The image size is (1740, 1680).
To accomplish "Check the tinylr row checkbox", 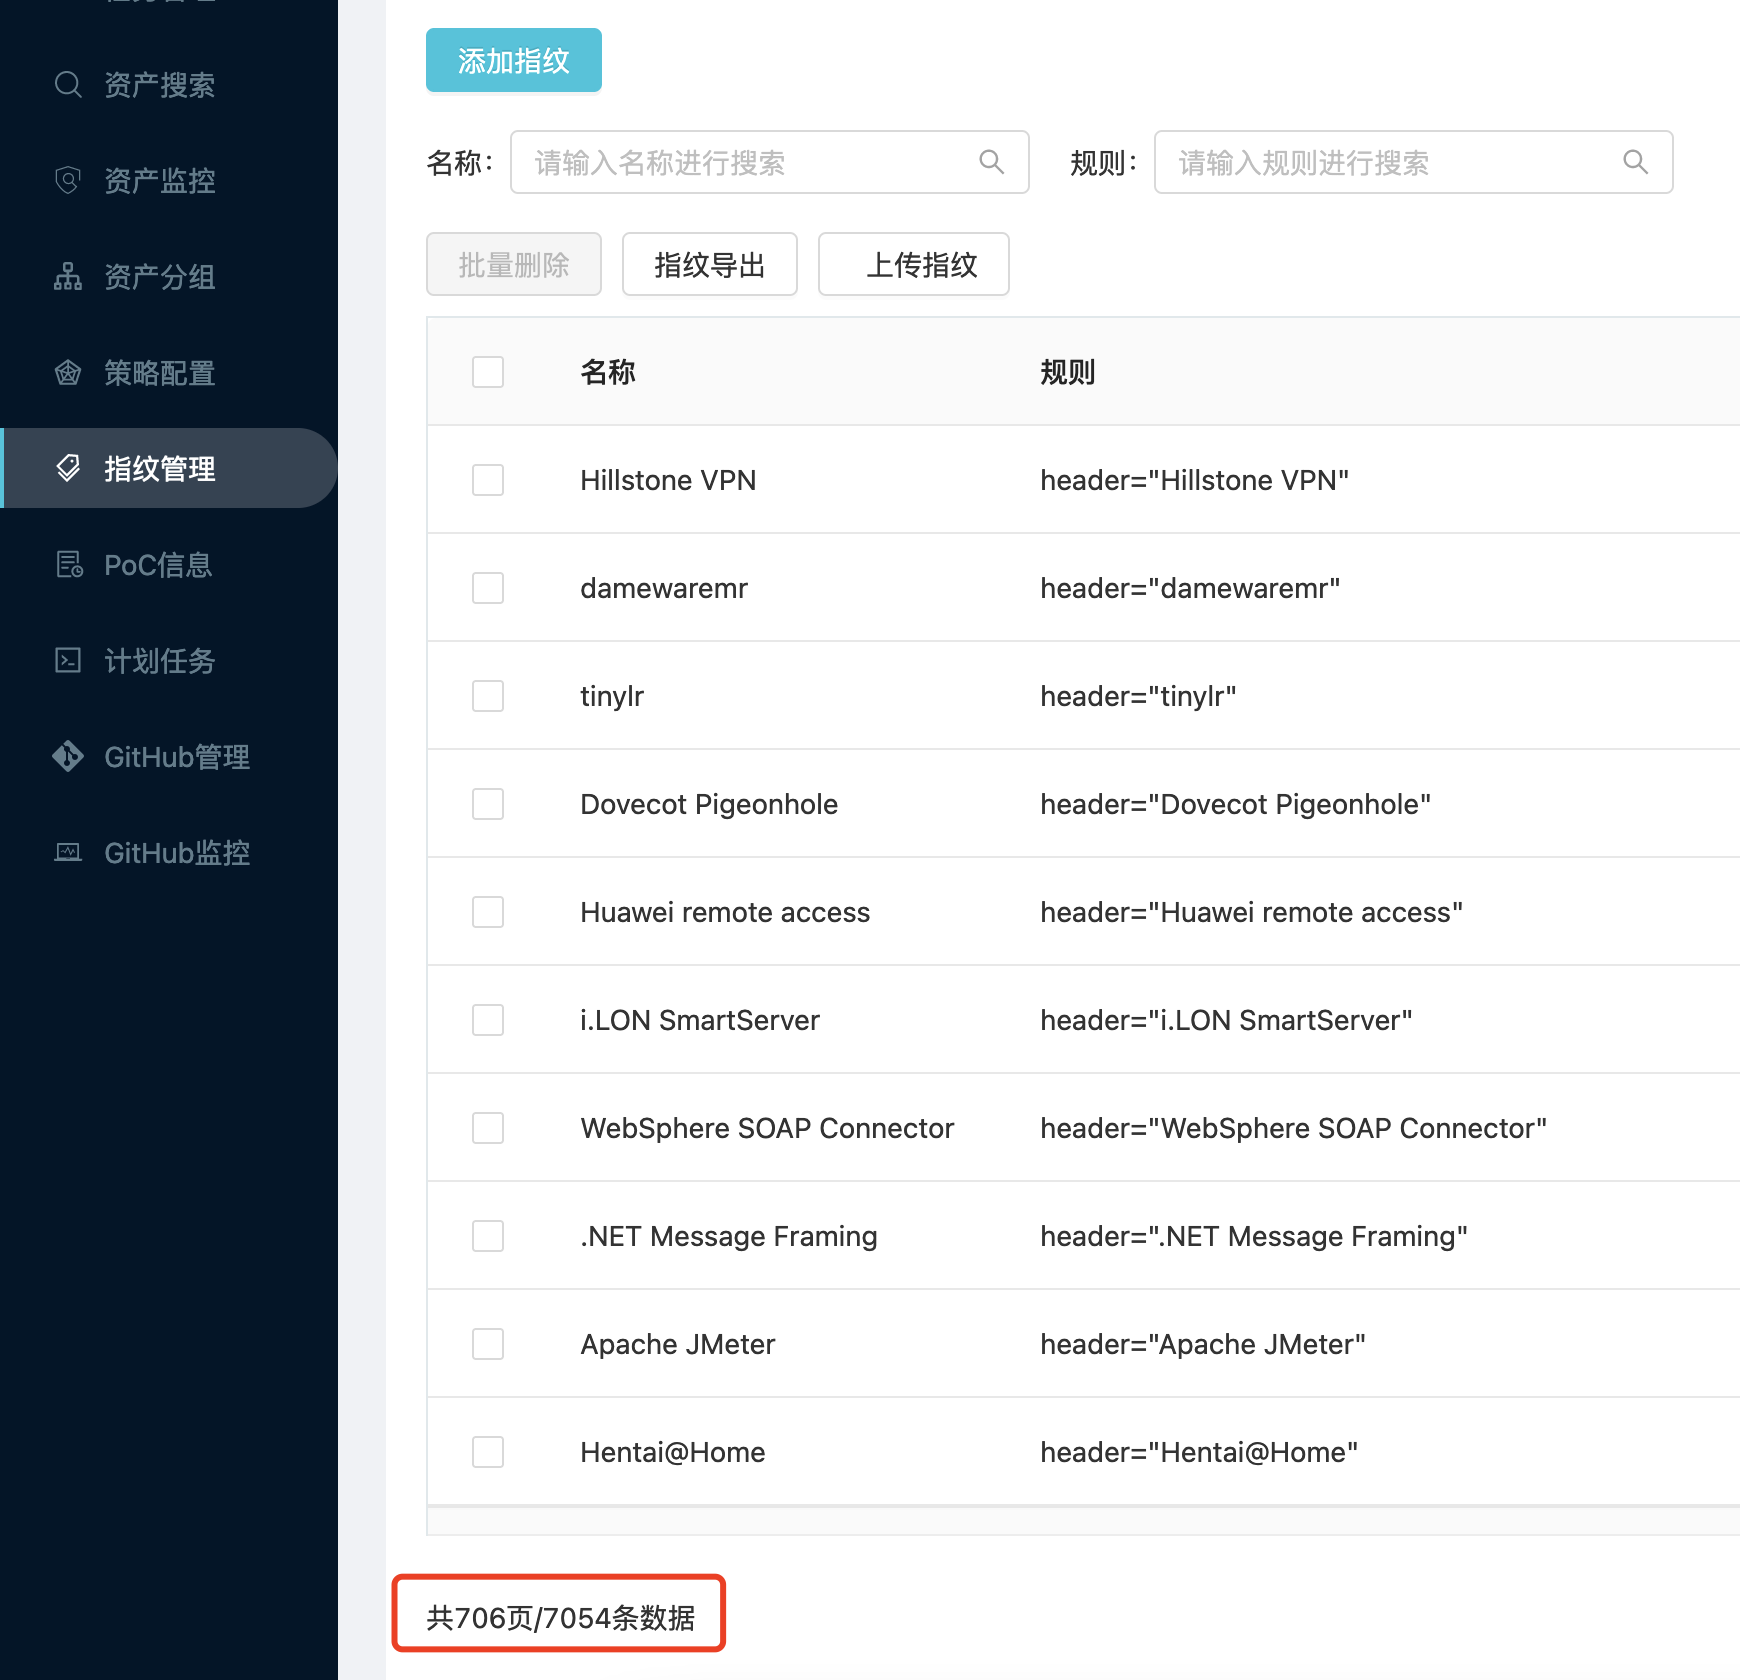I will point(488,696).
